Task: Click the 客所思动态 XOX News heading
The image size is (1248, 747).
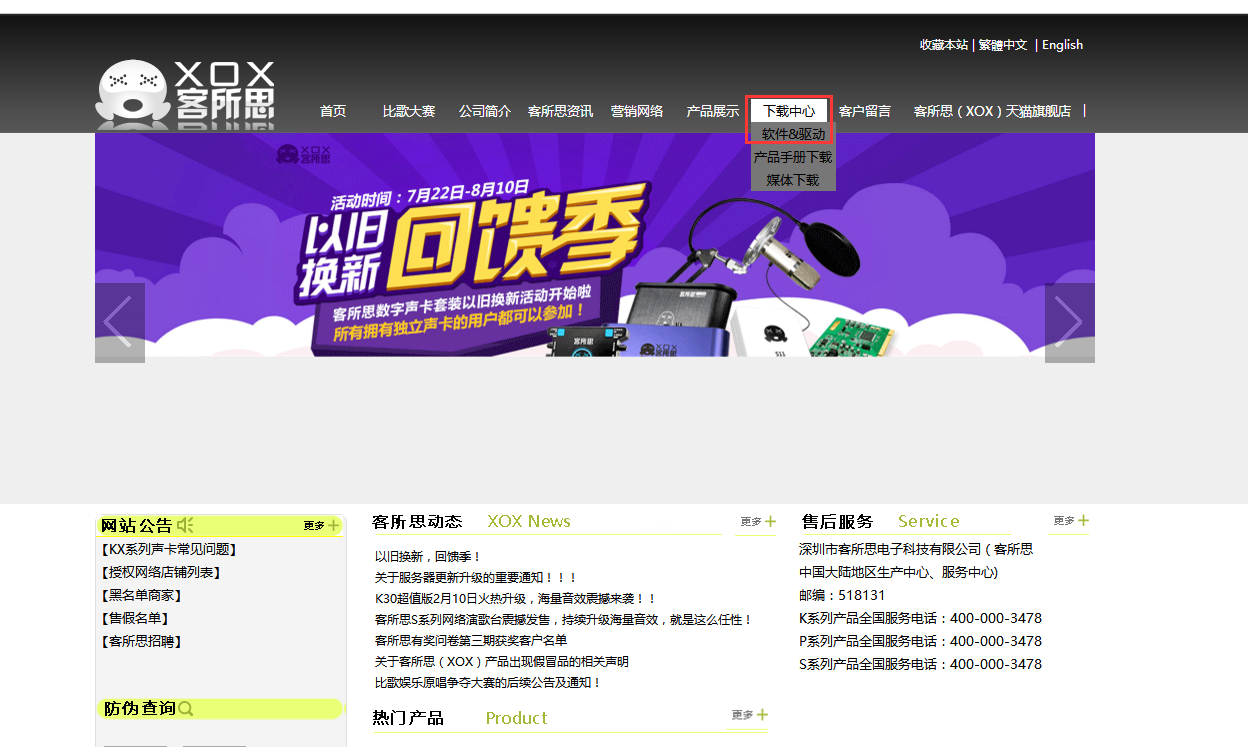Action: click(471, 521)
